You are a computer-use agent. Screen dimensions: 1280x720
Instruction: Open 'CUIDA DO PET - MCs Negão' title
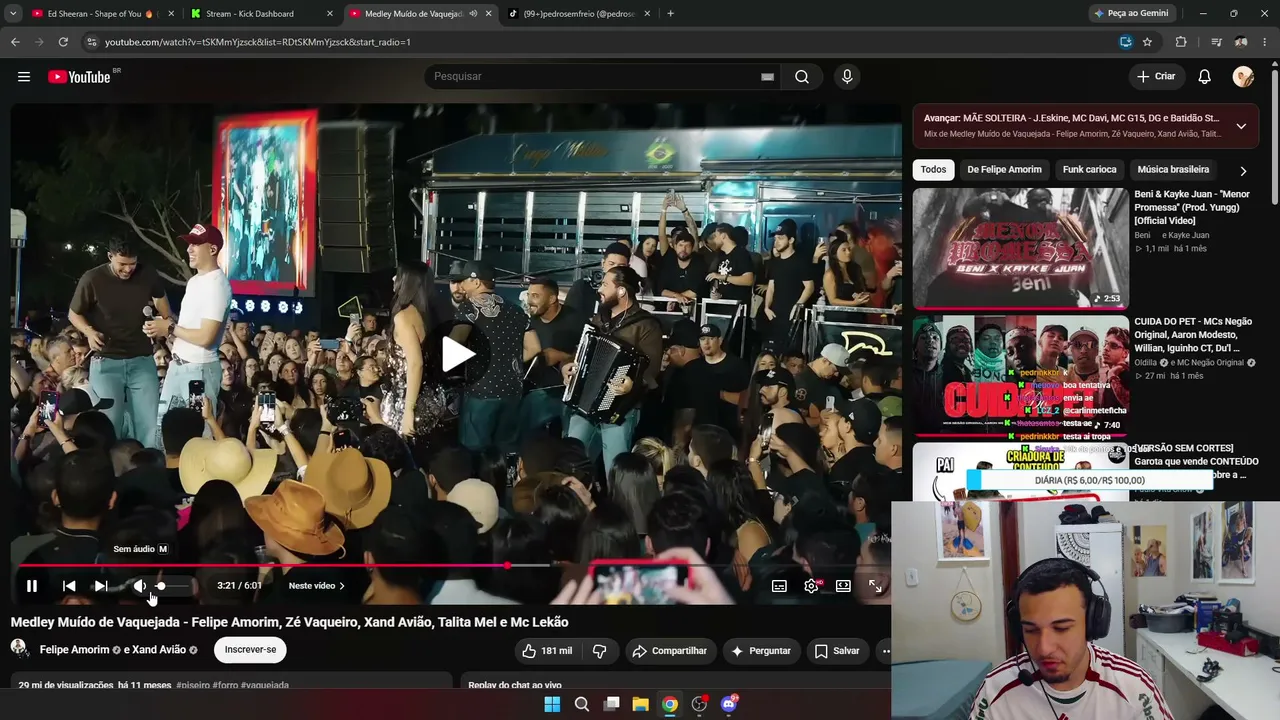pyautogui.click(x=1193, y=335)
